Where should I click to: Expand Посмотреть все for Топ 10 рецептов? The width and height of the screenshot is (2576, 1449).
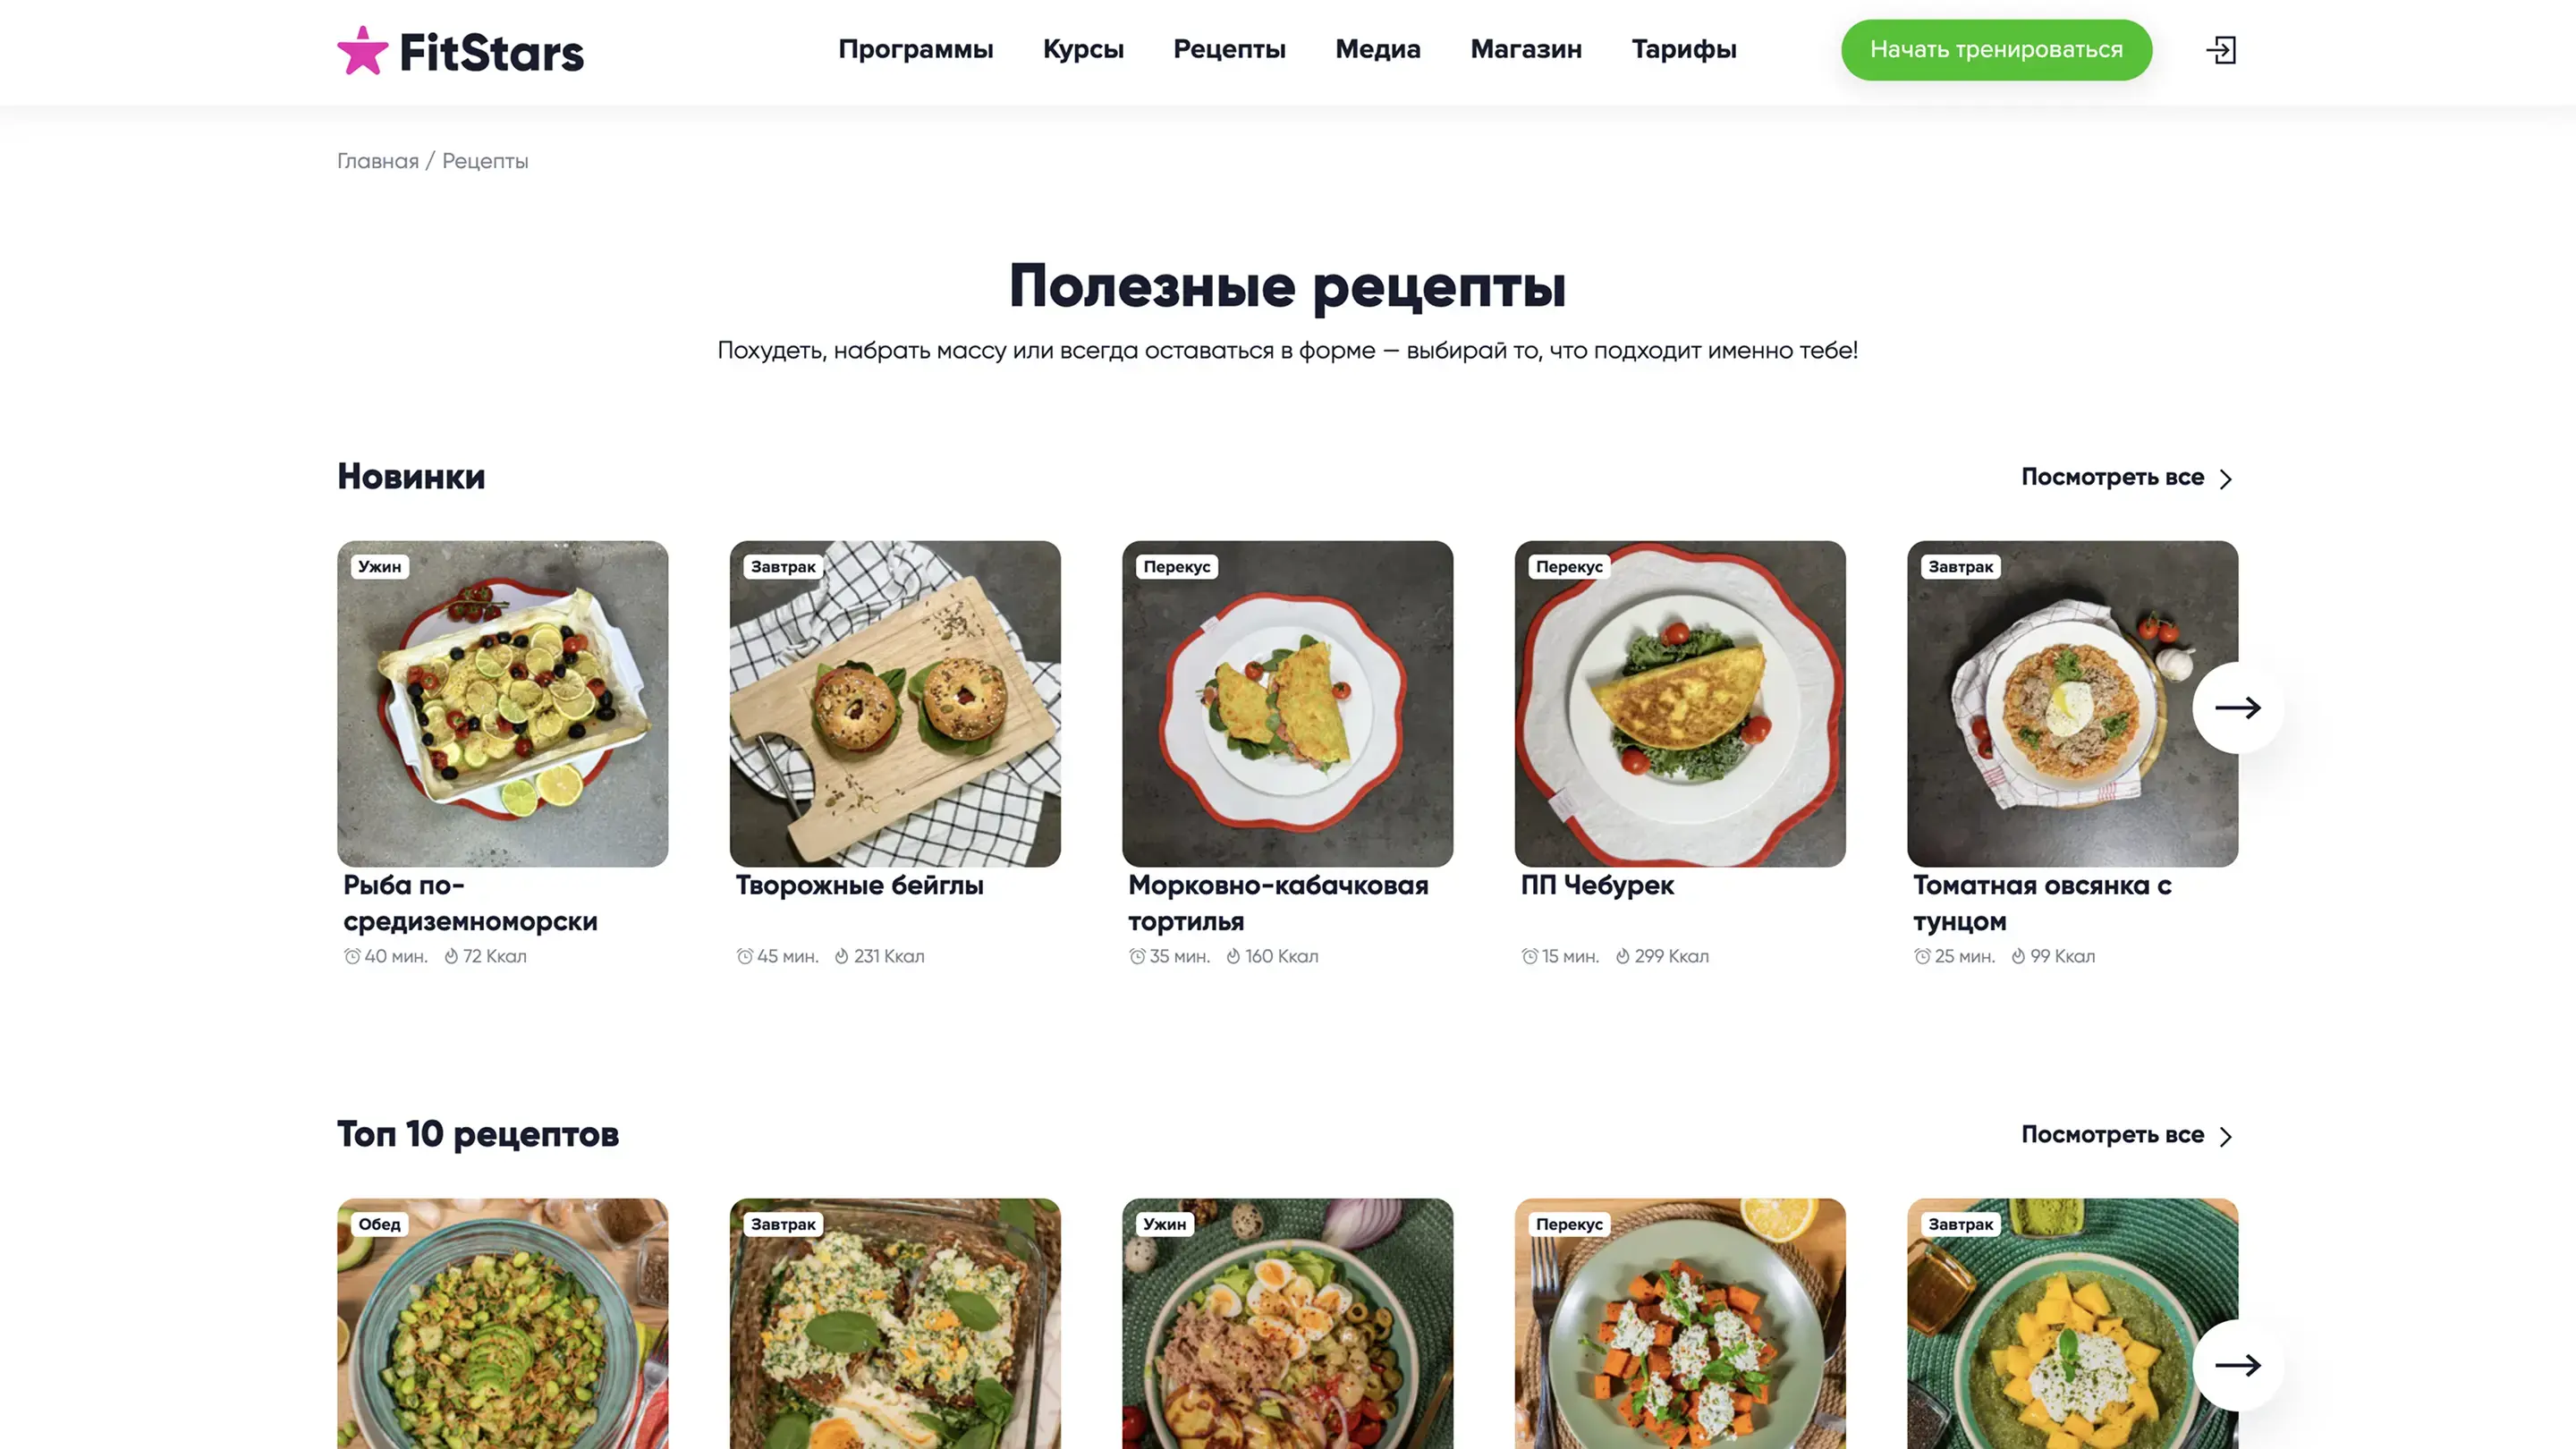[2127, 1135]
